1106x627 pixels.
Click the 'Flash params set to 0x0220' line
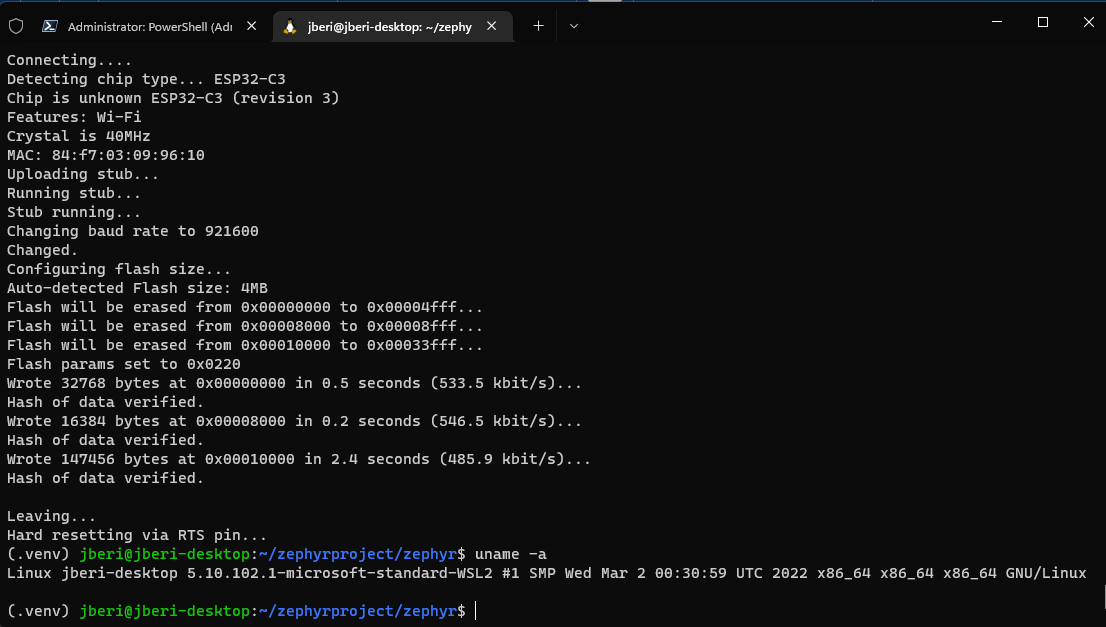(123, 365)
